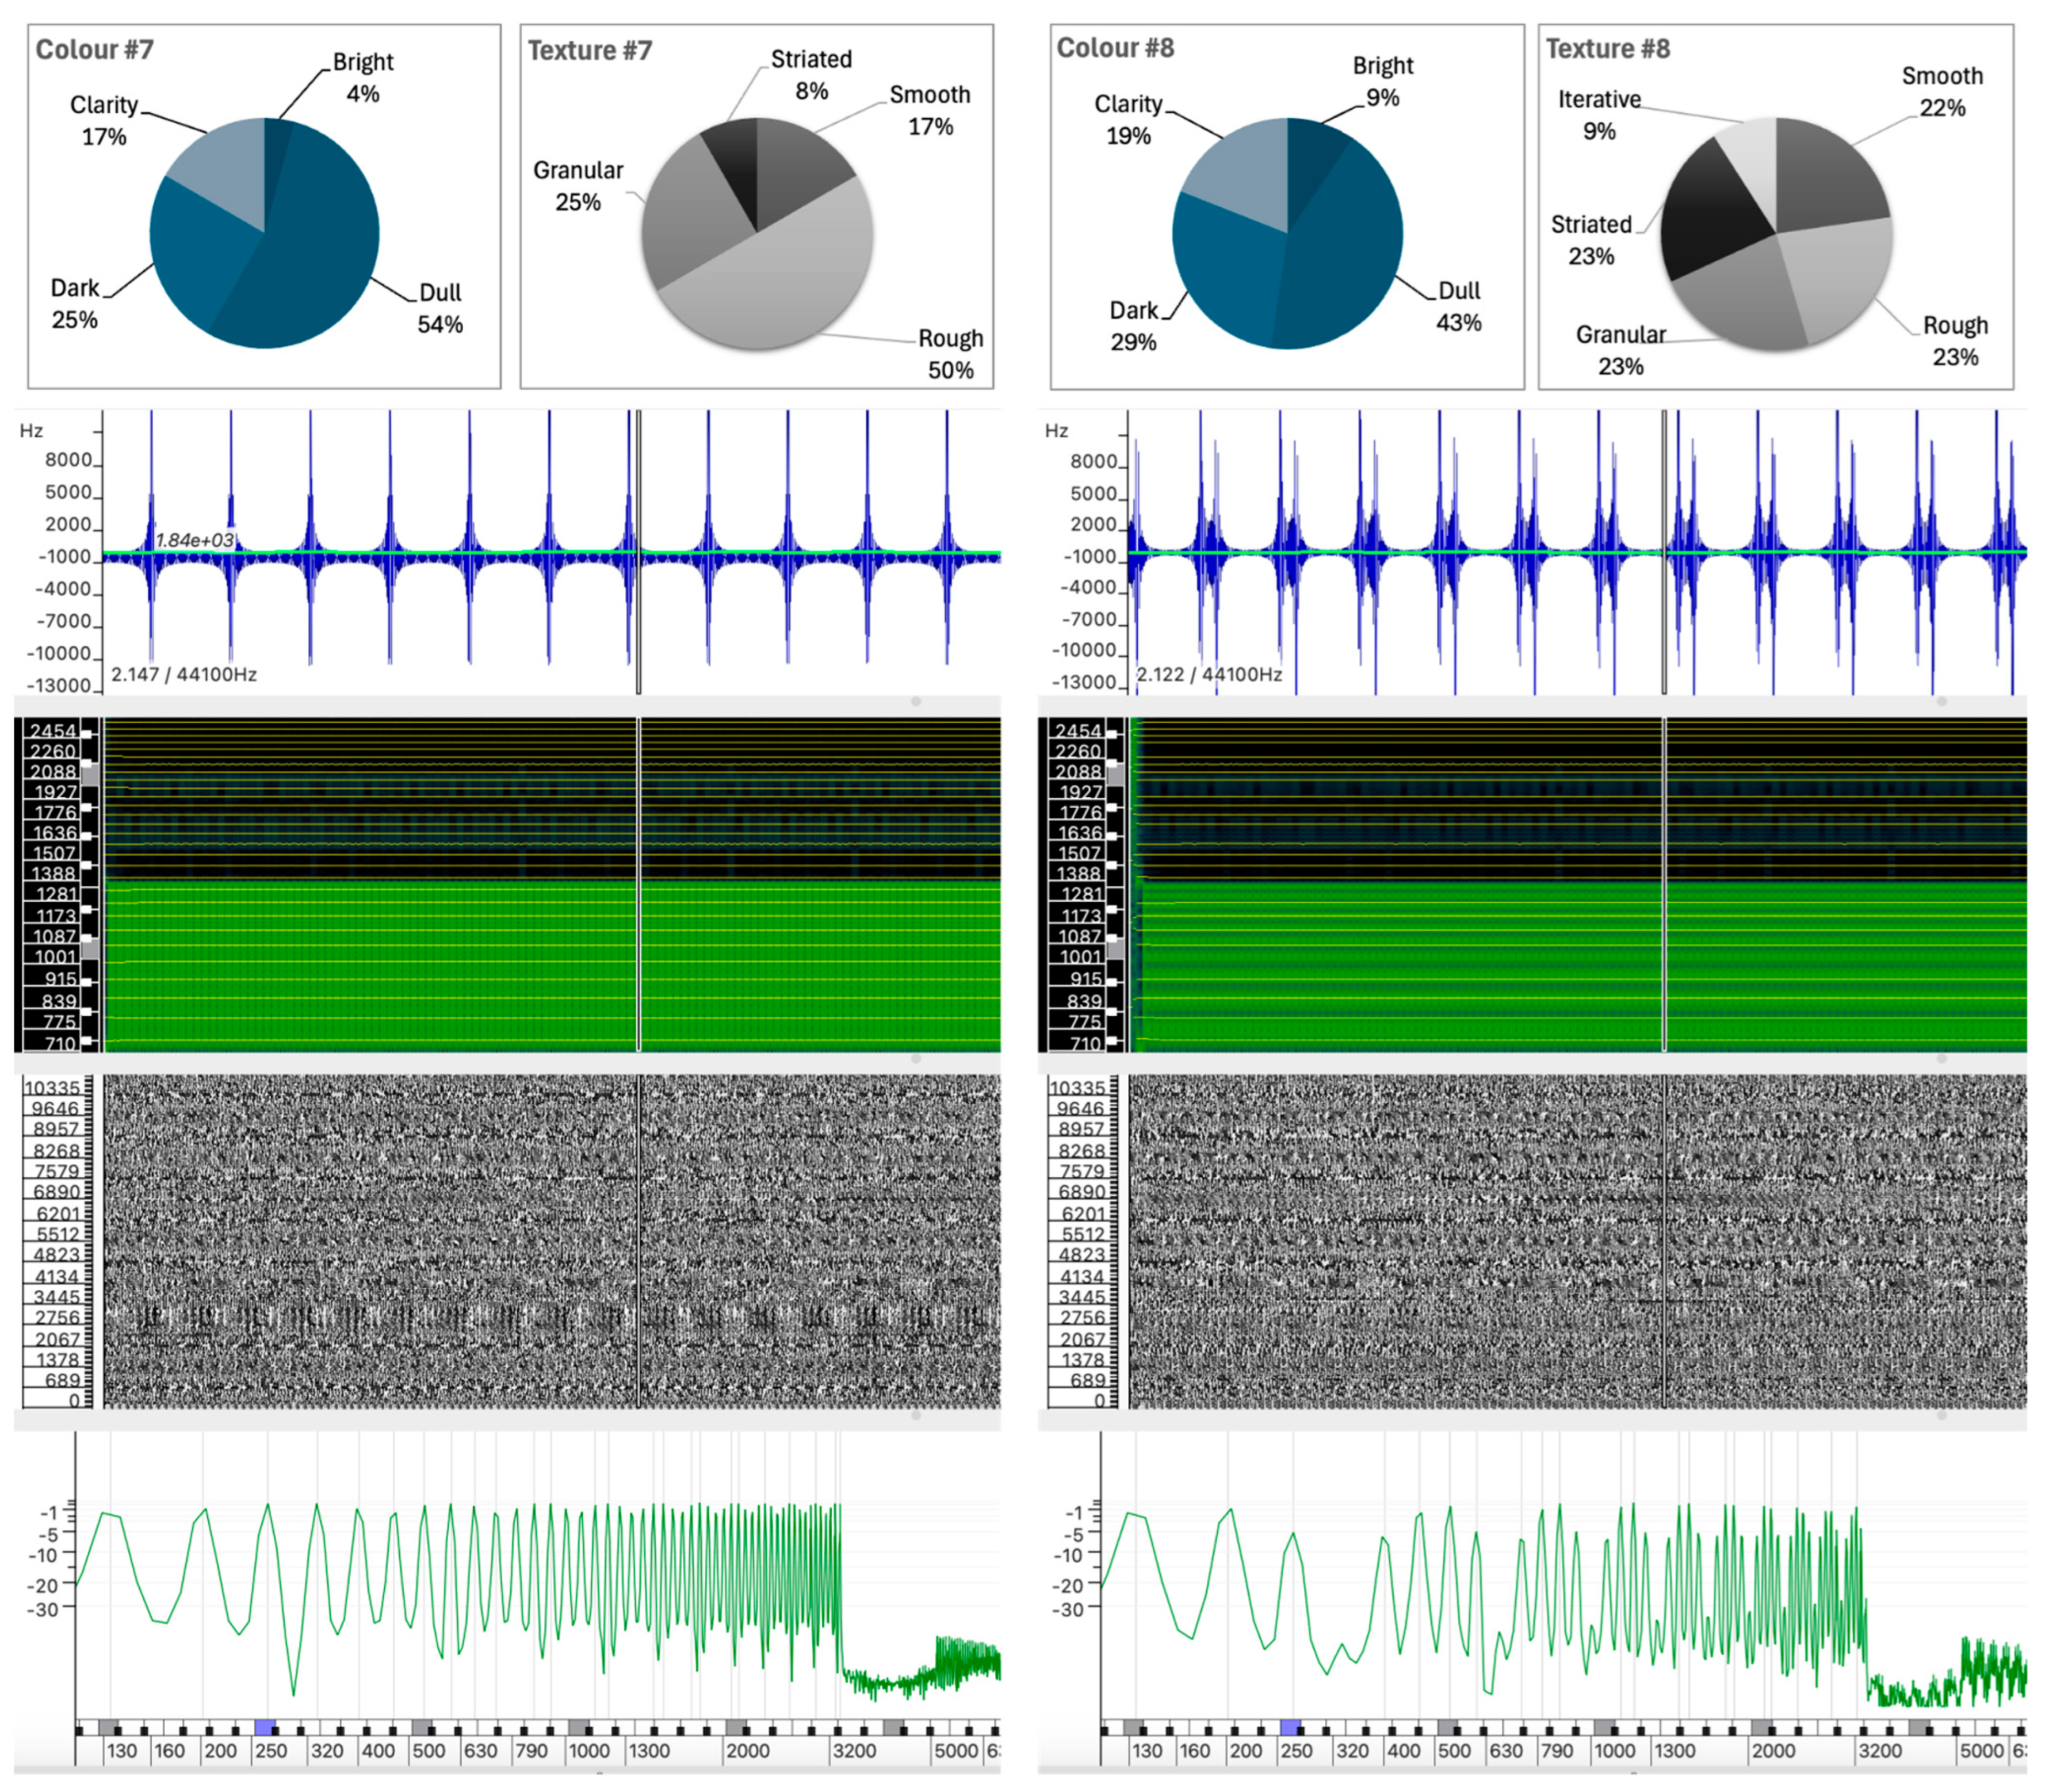Click the 2.122 / 44100Hz readout in right waveform
The width and height of the screenshot is (2049, 1792).
point(1209,674)
